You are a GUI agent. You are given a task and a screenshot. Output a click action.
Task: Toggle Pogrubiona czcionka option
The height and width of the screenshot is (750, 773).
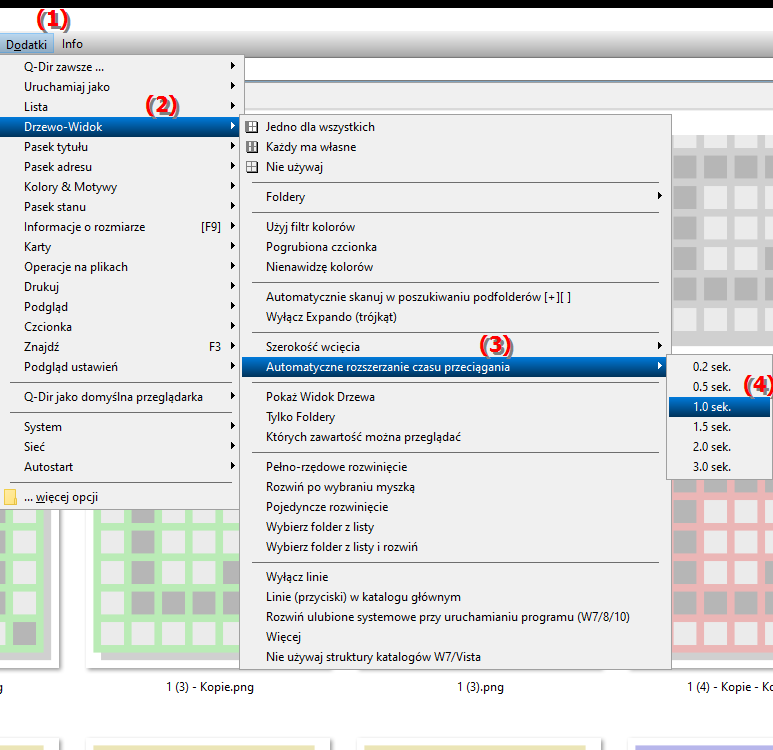(455, 247)
